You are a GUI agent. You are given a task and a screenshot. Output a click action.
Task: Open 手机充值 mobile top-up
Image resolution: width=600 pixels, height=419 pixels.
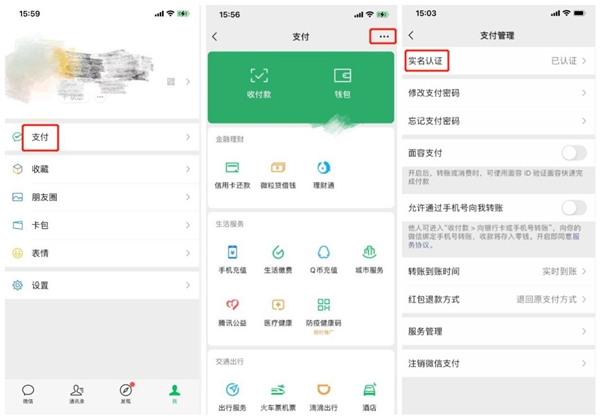click(x=232, y=257)
